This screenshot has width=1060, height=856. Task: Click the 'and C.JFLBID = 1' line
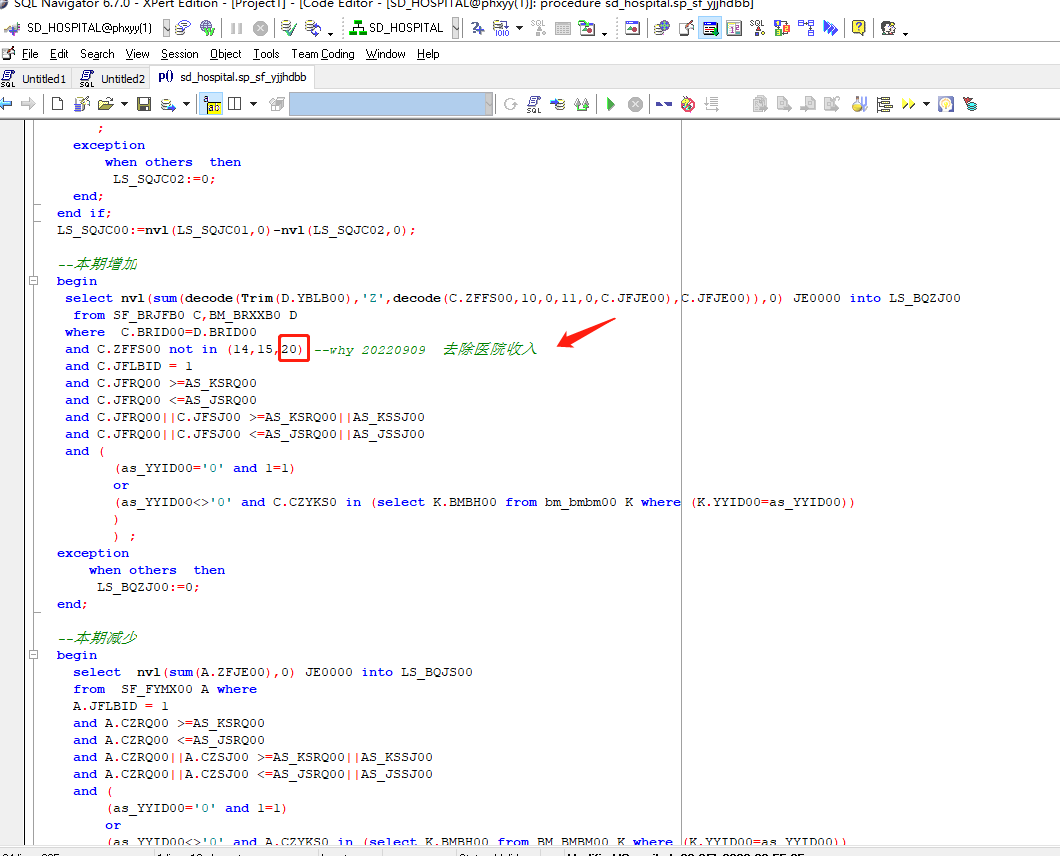(x=128, y=366)
